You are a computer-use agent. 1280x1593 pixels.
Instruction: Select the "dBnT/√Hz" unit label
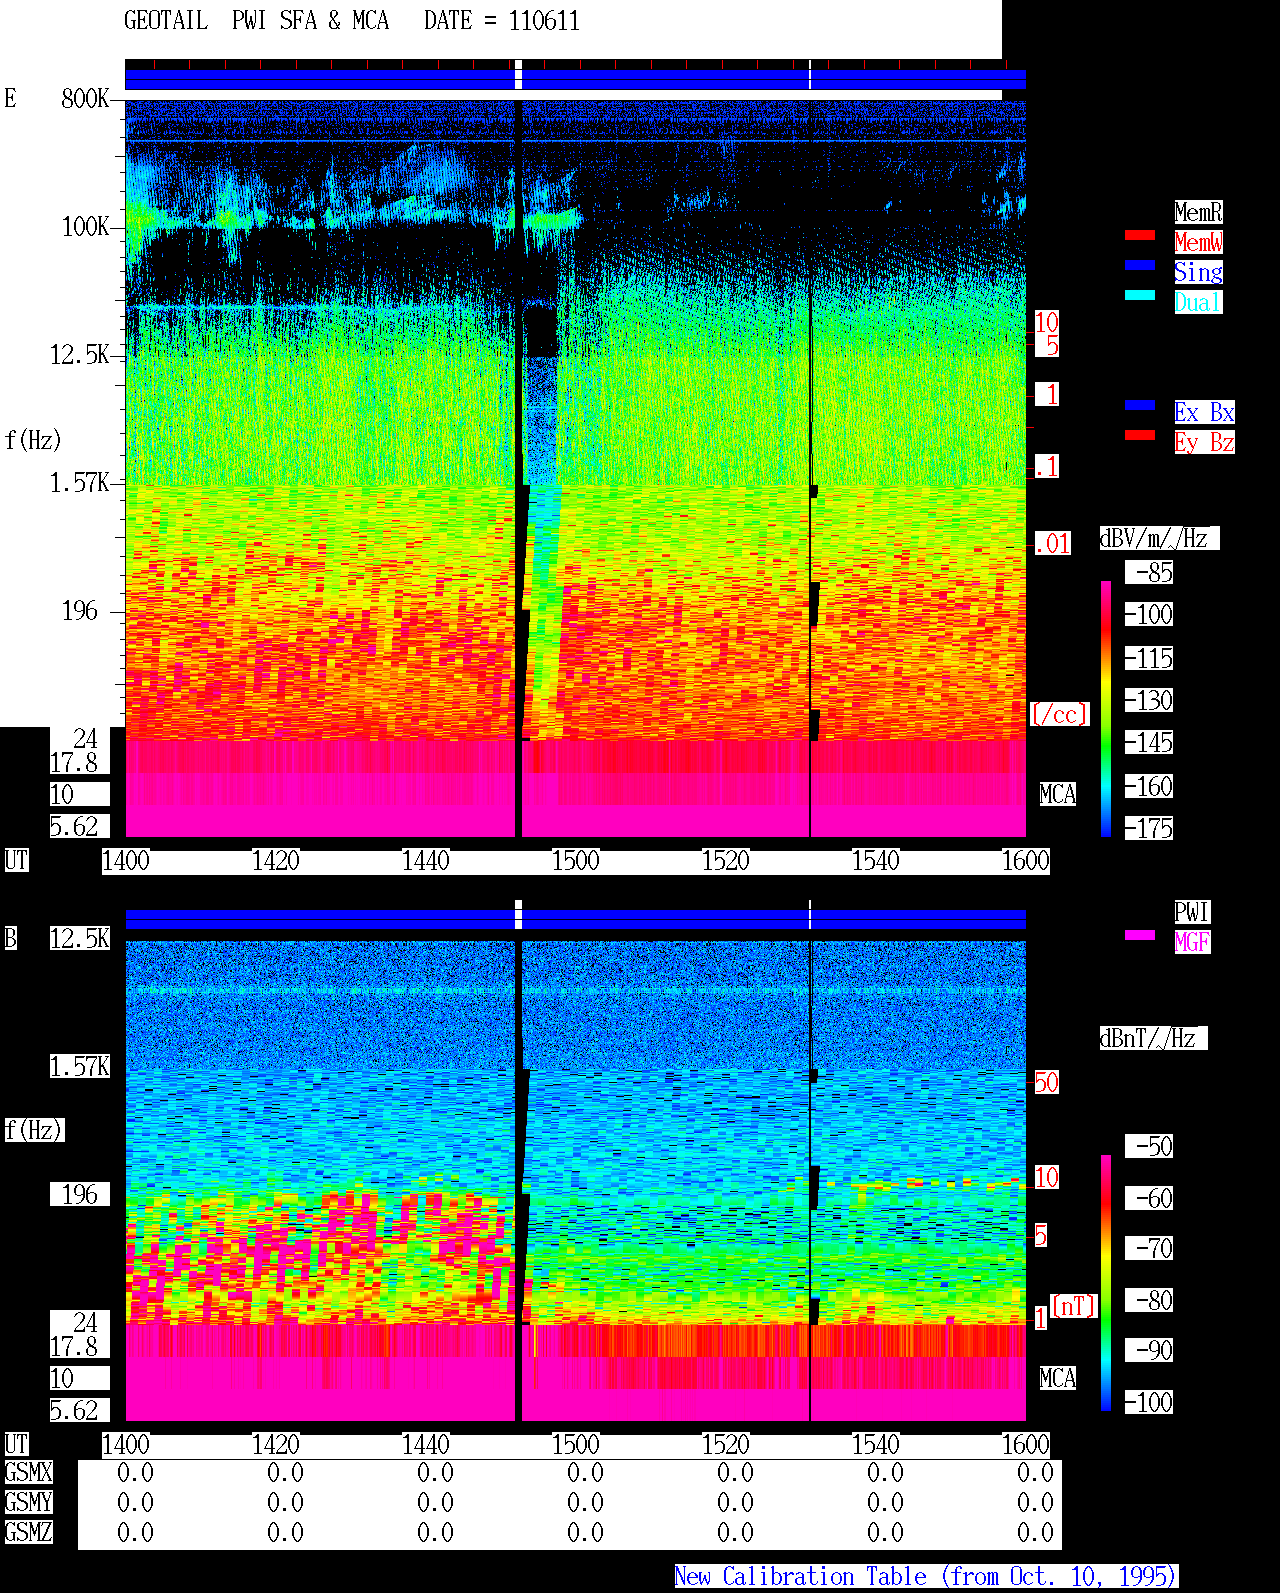point(1153,1038)
